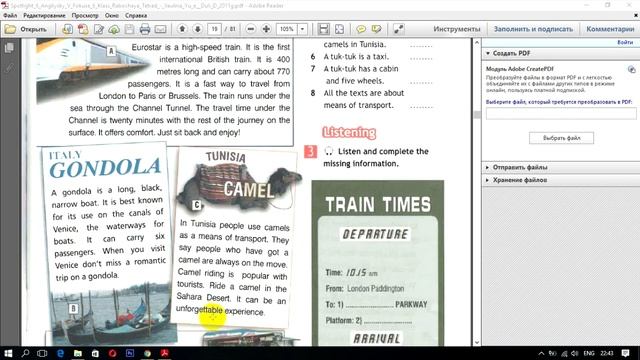Open the Окно menu
640x360 pixels.
(111, 16)
